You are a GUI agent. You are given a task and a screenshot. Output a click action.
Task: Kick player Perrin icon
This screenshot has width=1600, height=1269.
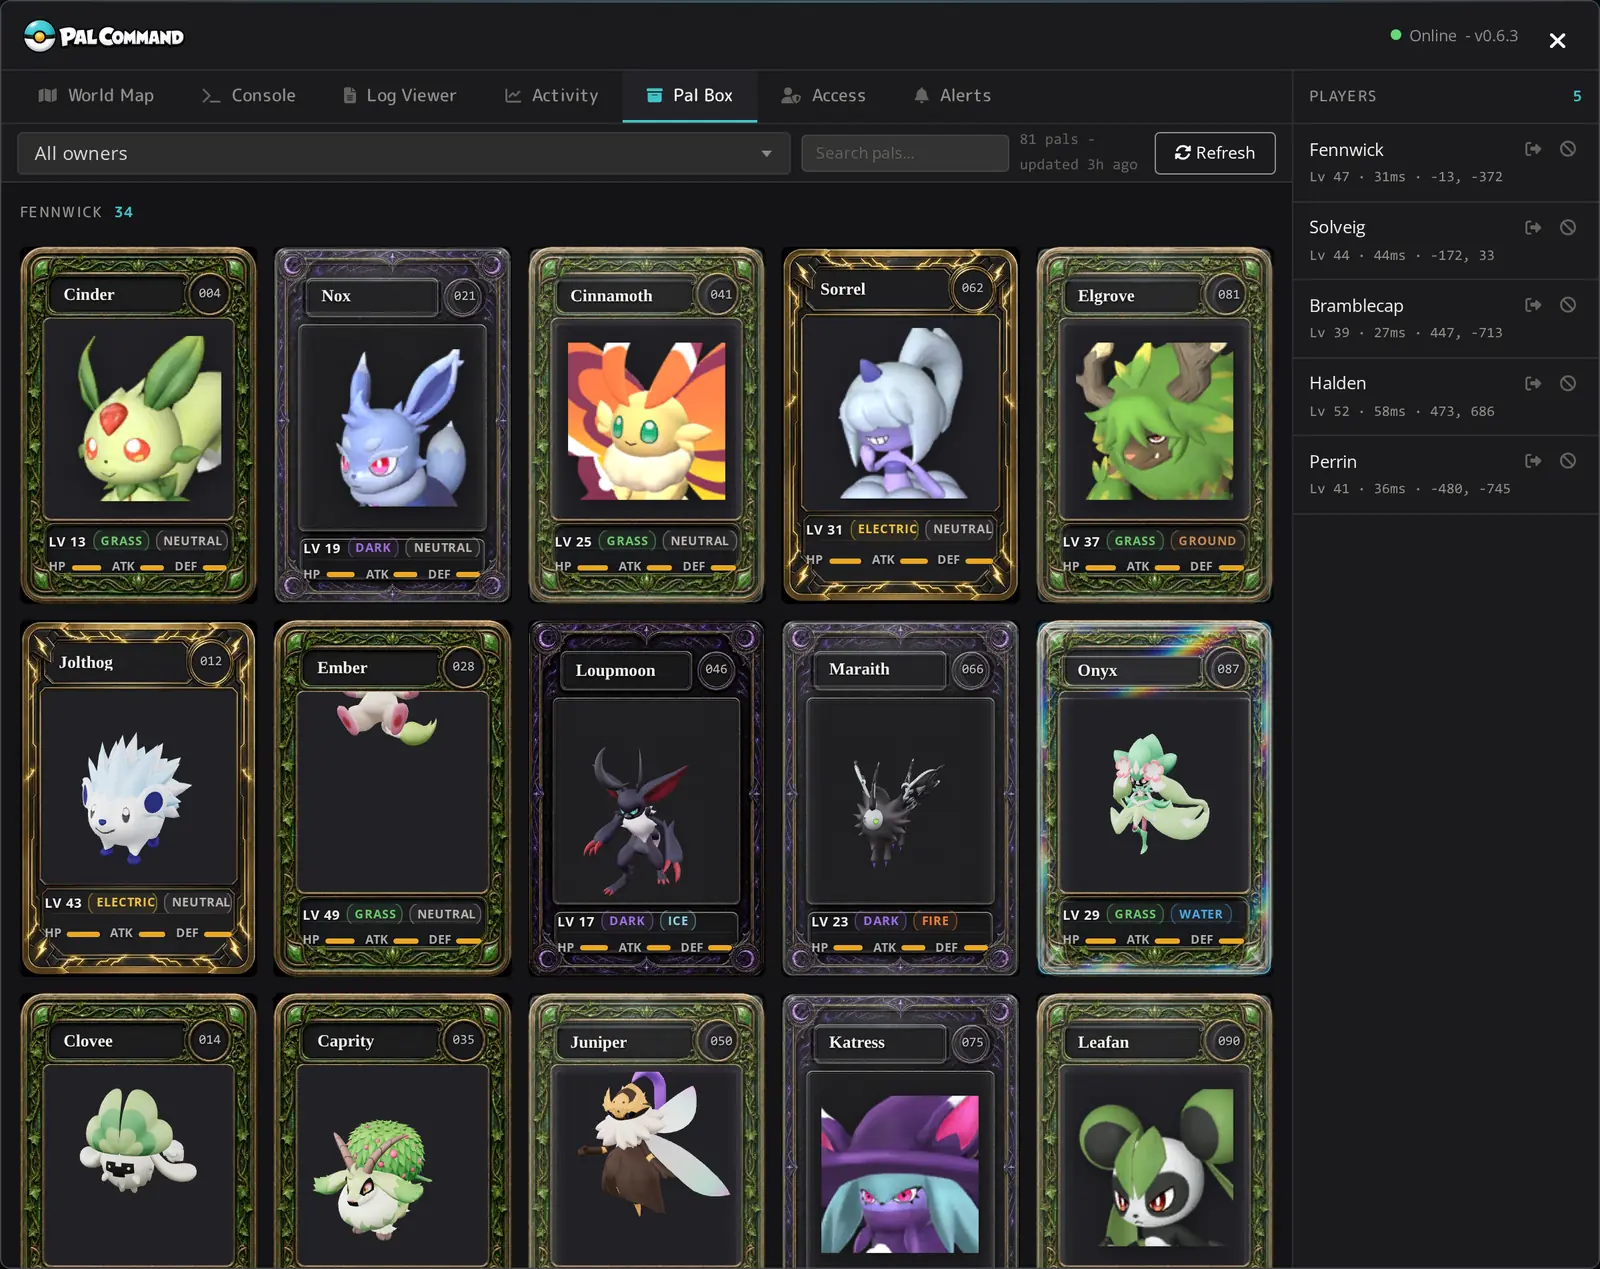(x=1533, y=461)
